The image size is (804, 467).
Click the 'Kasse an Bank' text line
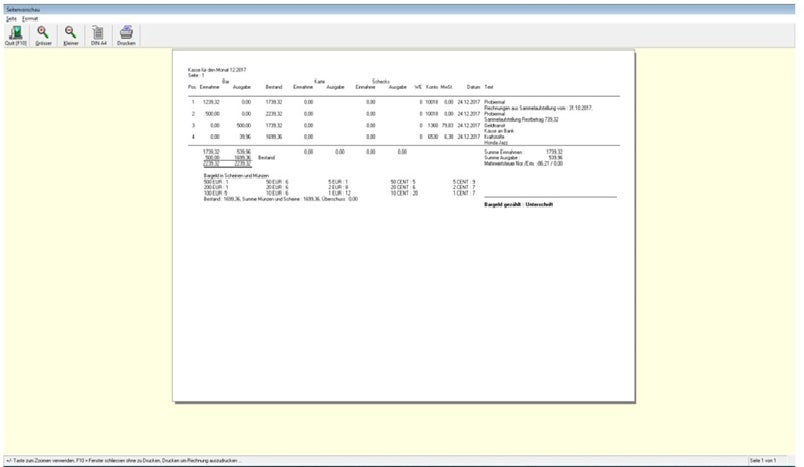tap(499, 131)
